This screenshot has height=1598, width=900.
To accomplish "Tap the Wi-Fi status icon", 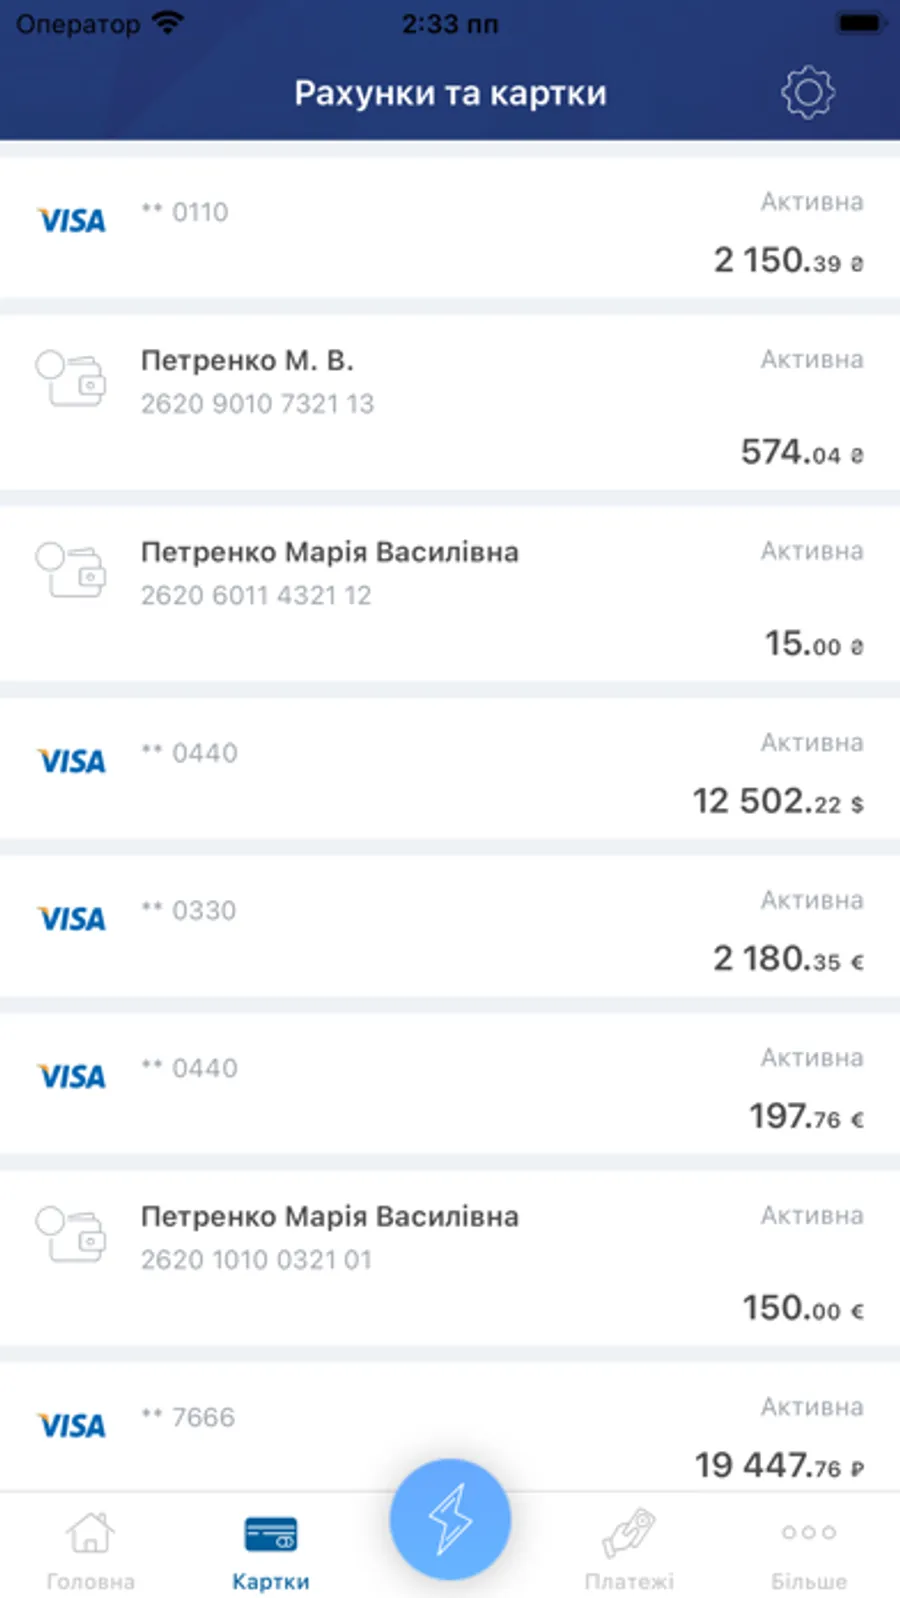I will click(169, 23).
